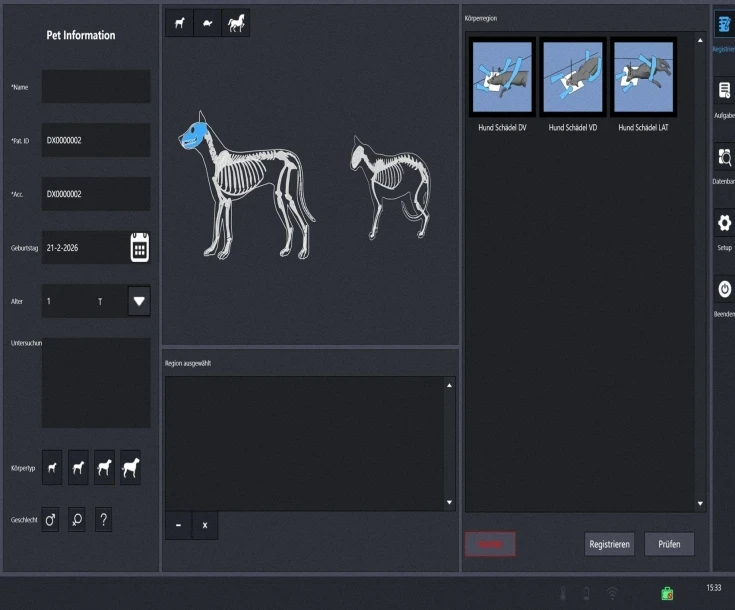Choose the second-smallest dog Körpertyp
735x610 pixels.
78,467
